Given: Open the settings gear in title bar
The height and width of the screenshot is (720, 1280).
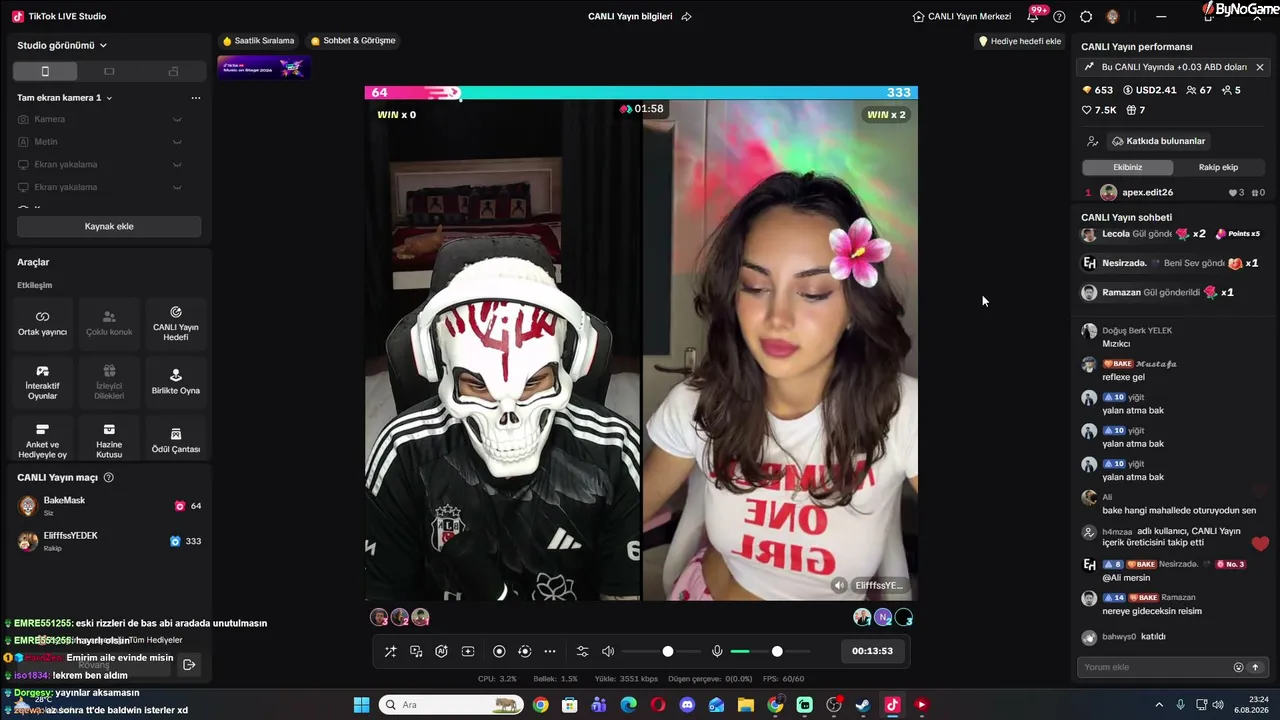Looking at the screenshot, I should click(1086, 17).
